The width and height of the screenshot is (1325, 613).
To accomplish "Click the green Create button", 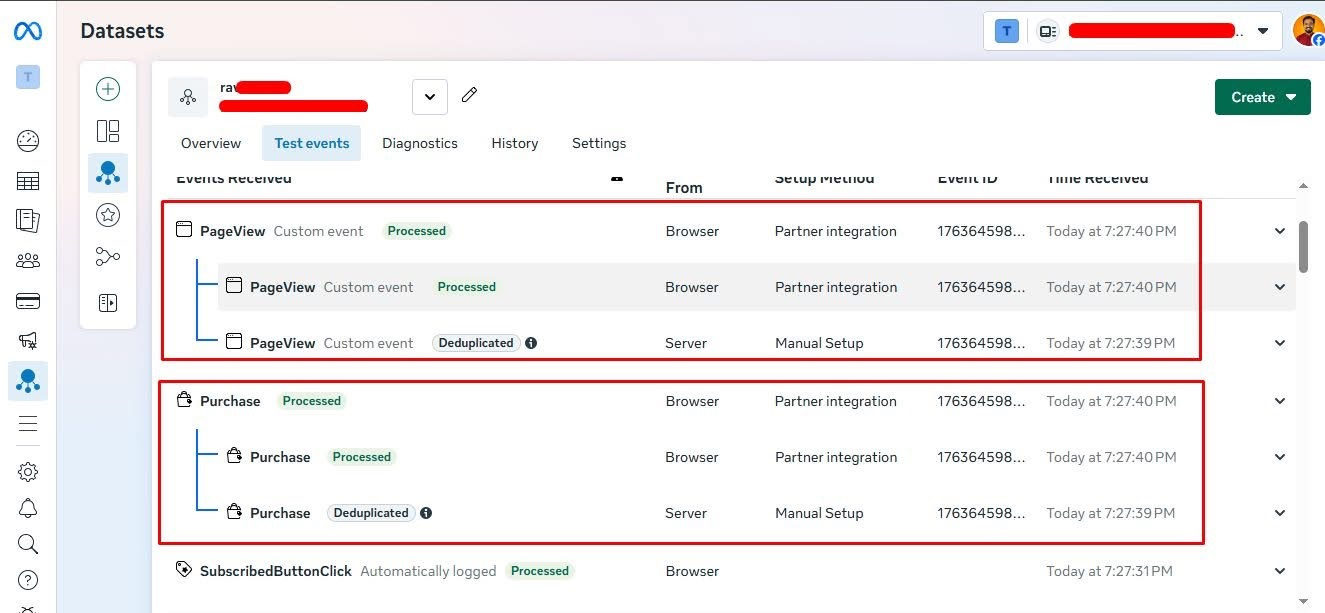I will click(x=1263, y=97).
